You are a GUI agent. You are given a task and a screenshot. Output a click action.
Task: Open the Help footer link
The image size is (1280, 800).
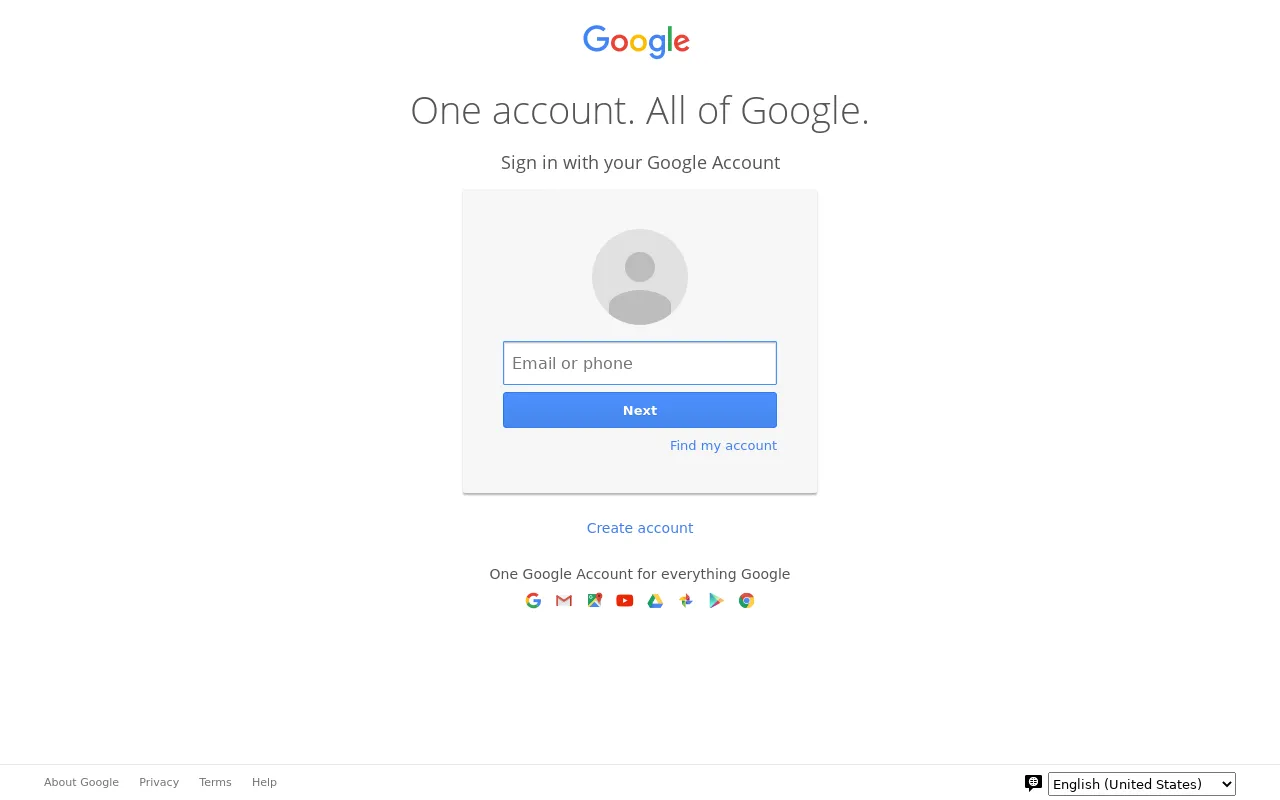[x=264, y=782]
